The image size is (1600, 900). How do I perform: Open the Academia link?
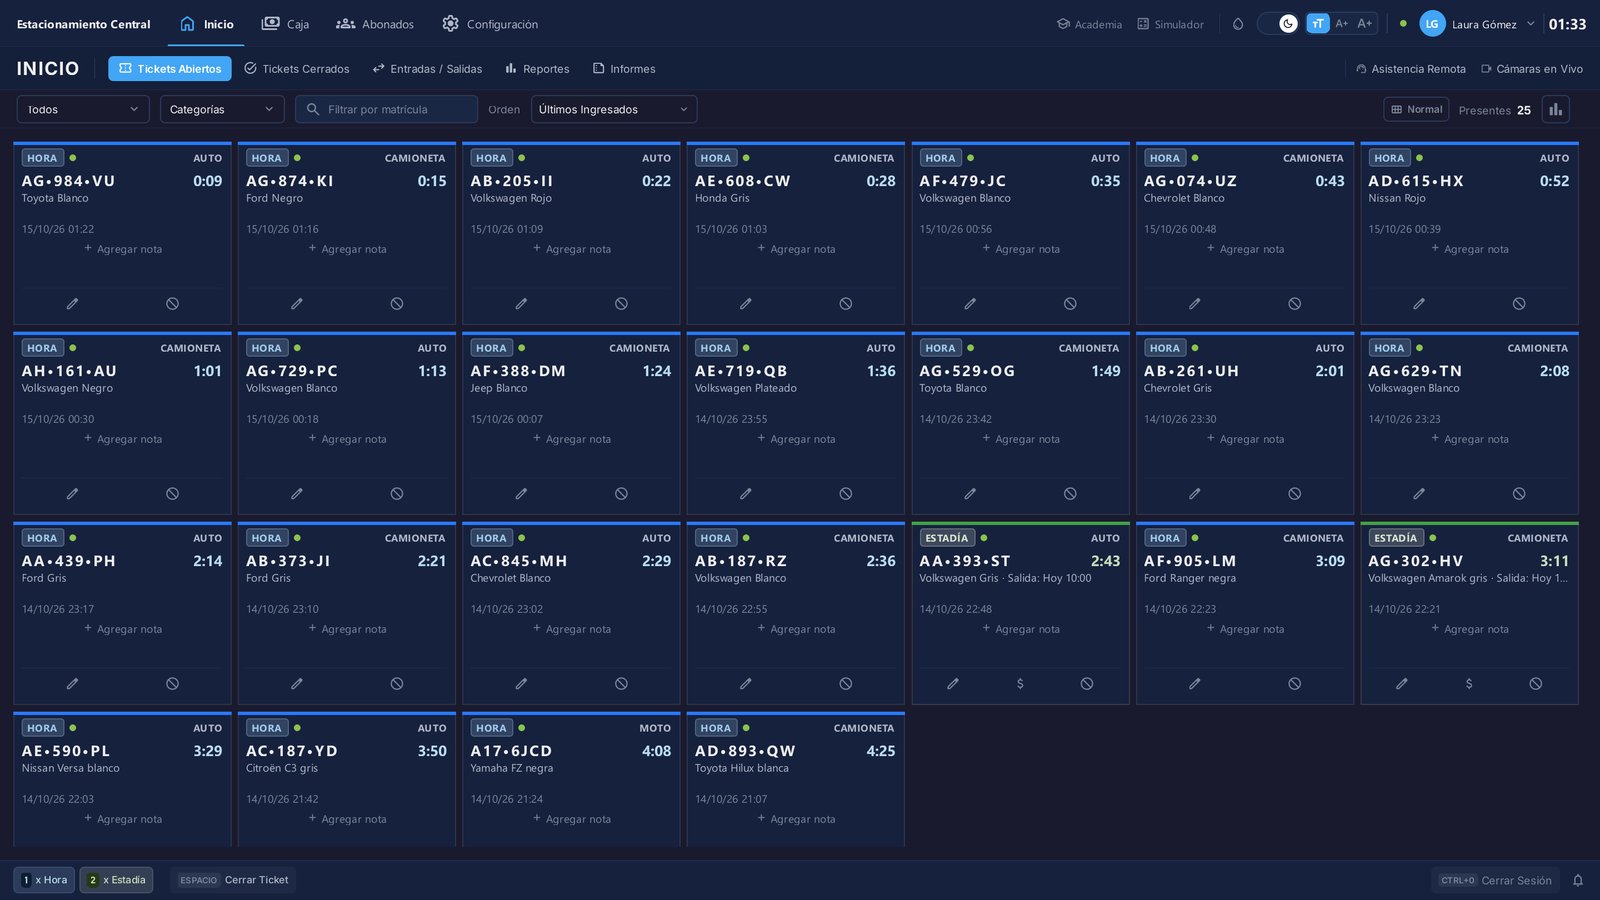(x=1089, y=24)
